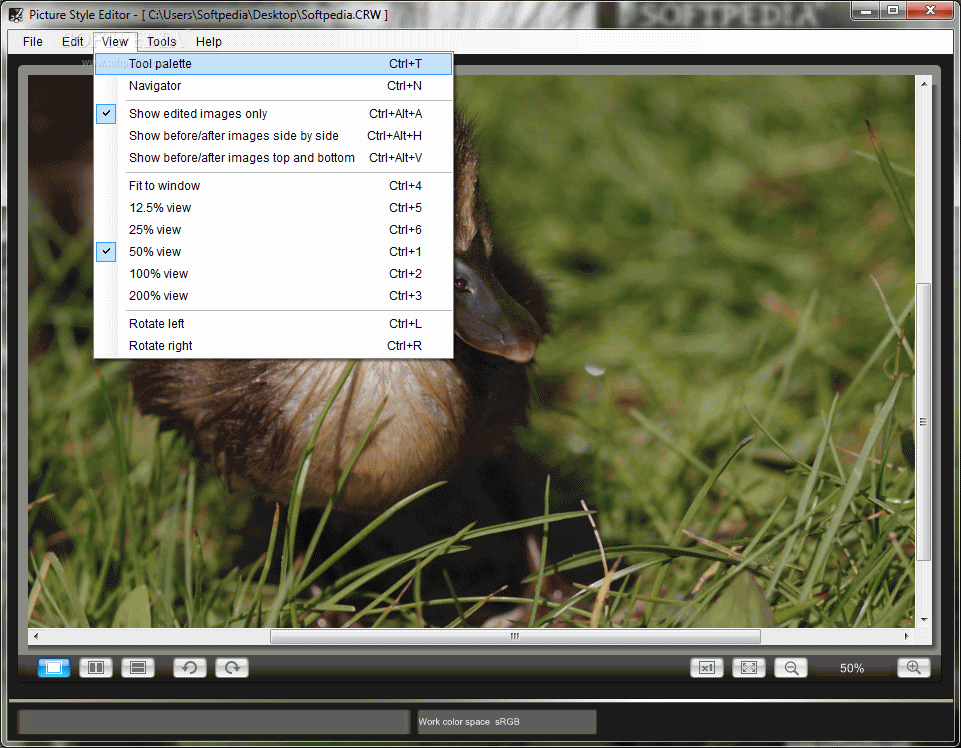
Task: Select 25% view menu entry
Action: point(273,230)
